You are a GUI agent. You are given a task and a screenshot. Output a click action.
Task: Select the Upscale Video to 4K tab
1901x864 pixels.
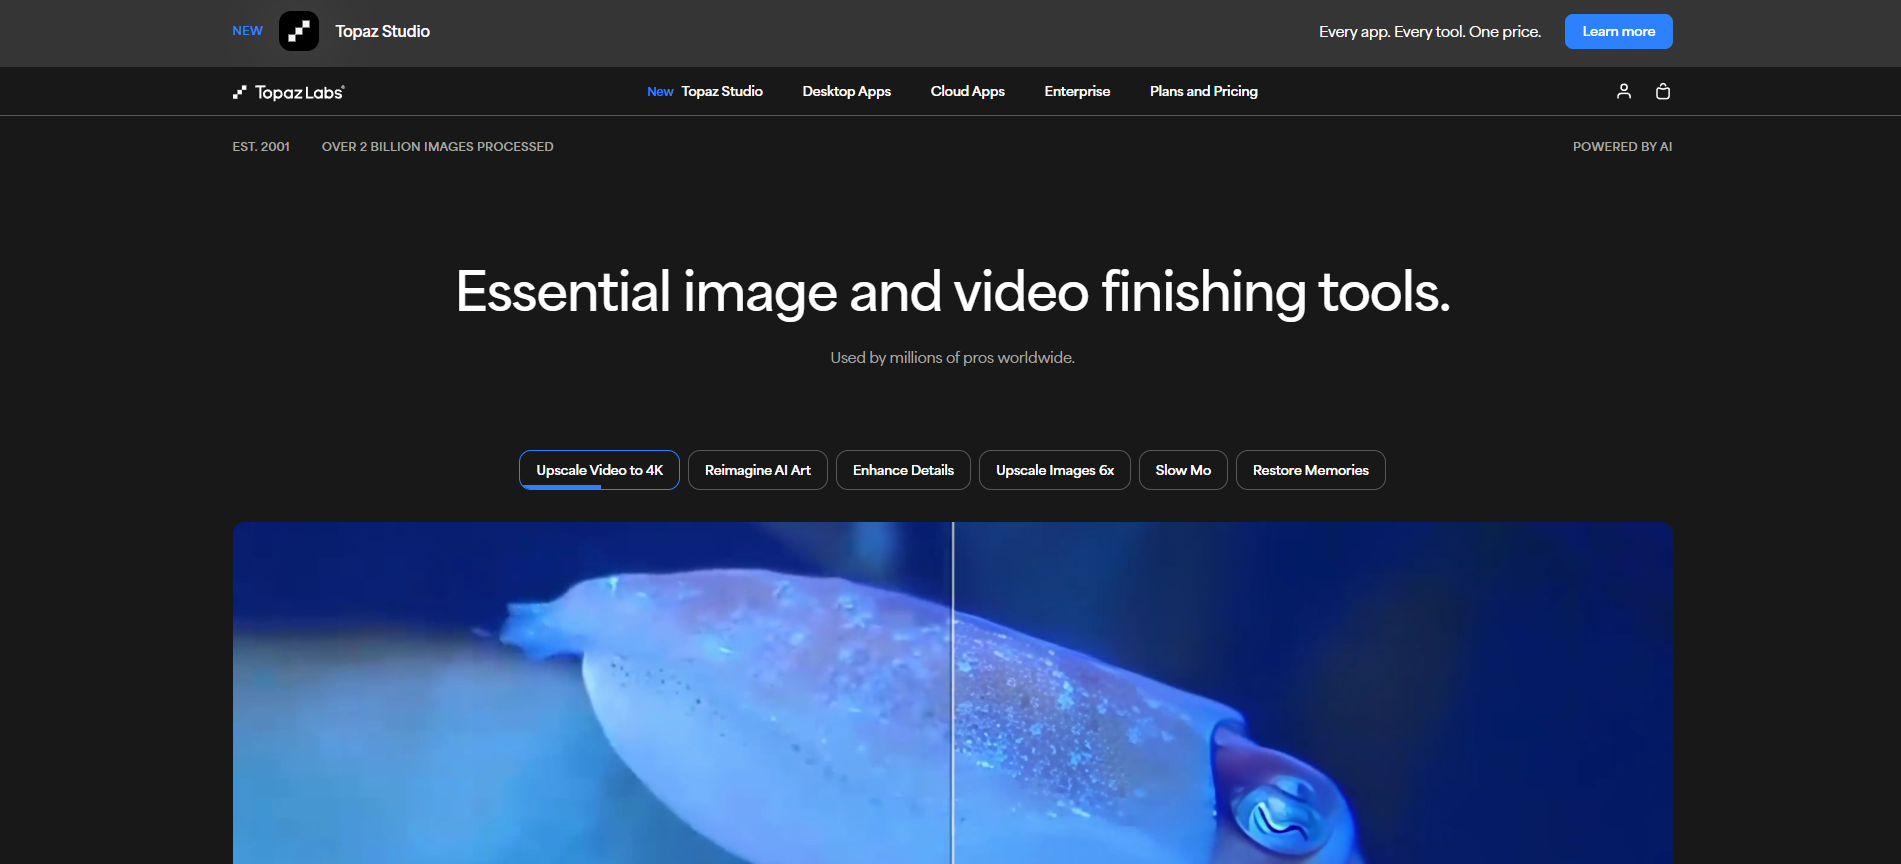pos(599,470)
